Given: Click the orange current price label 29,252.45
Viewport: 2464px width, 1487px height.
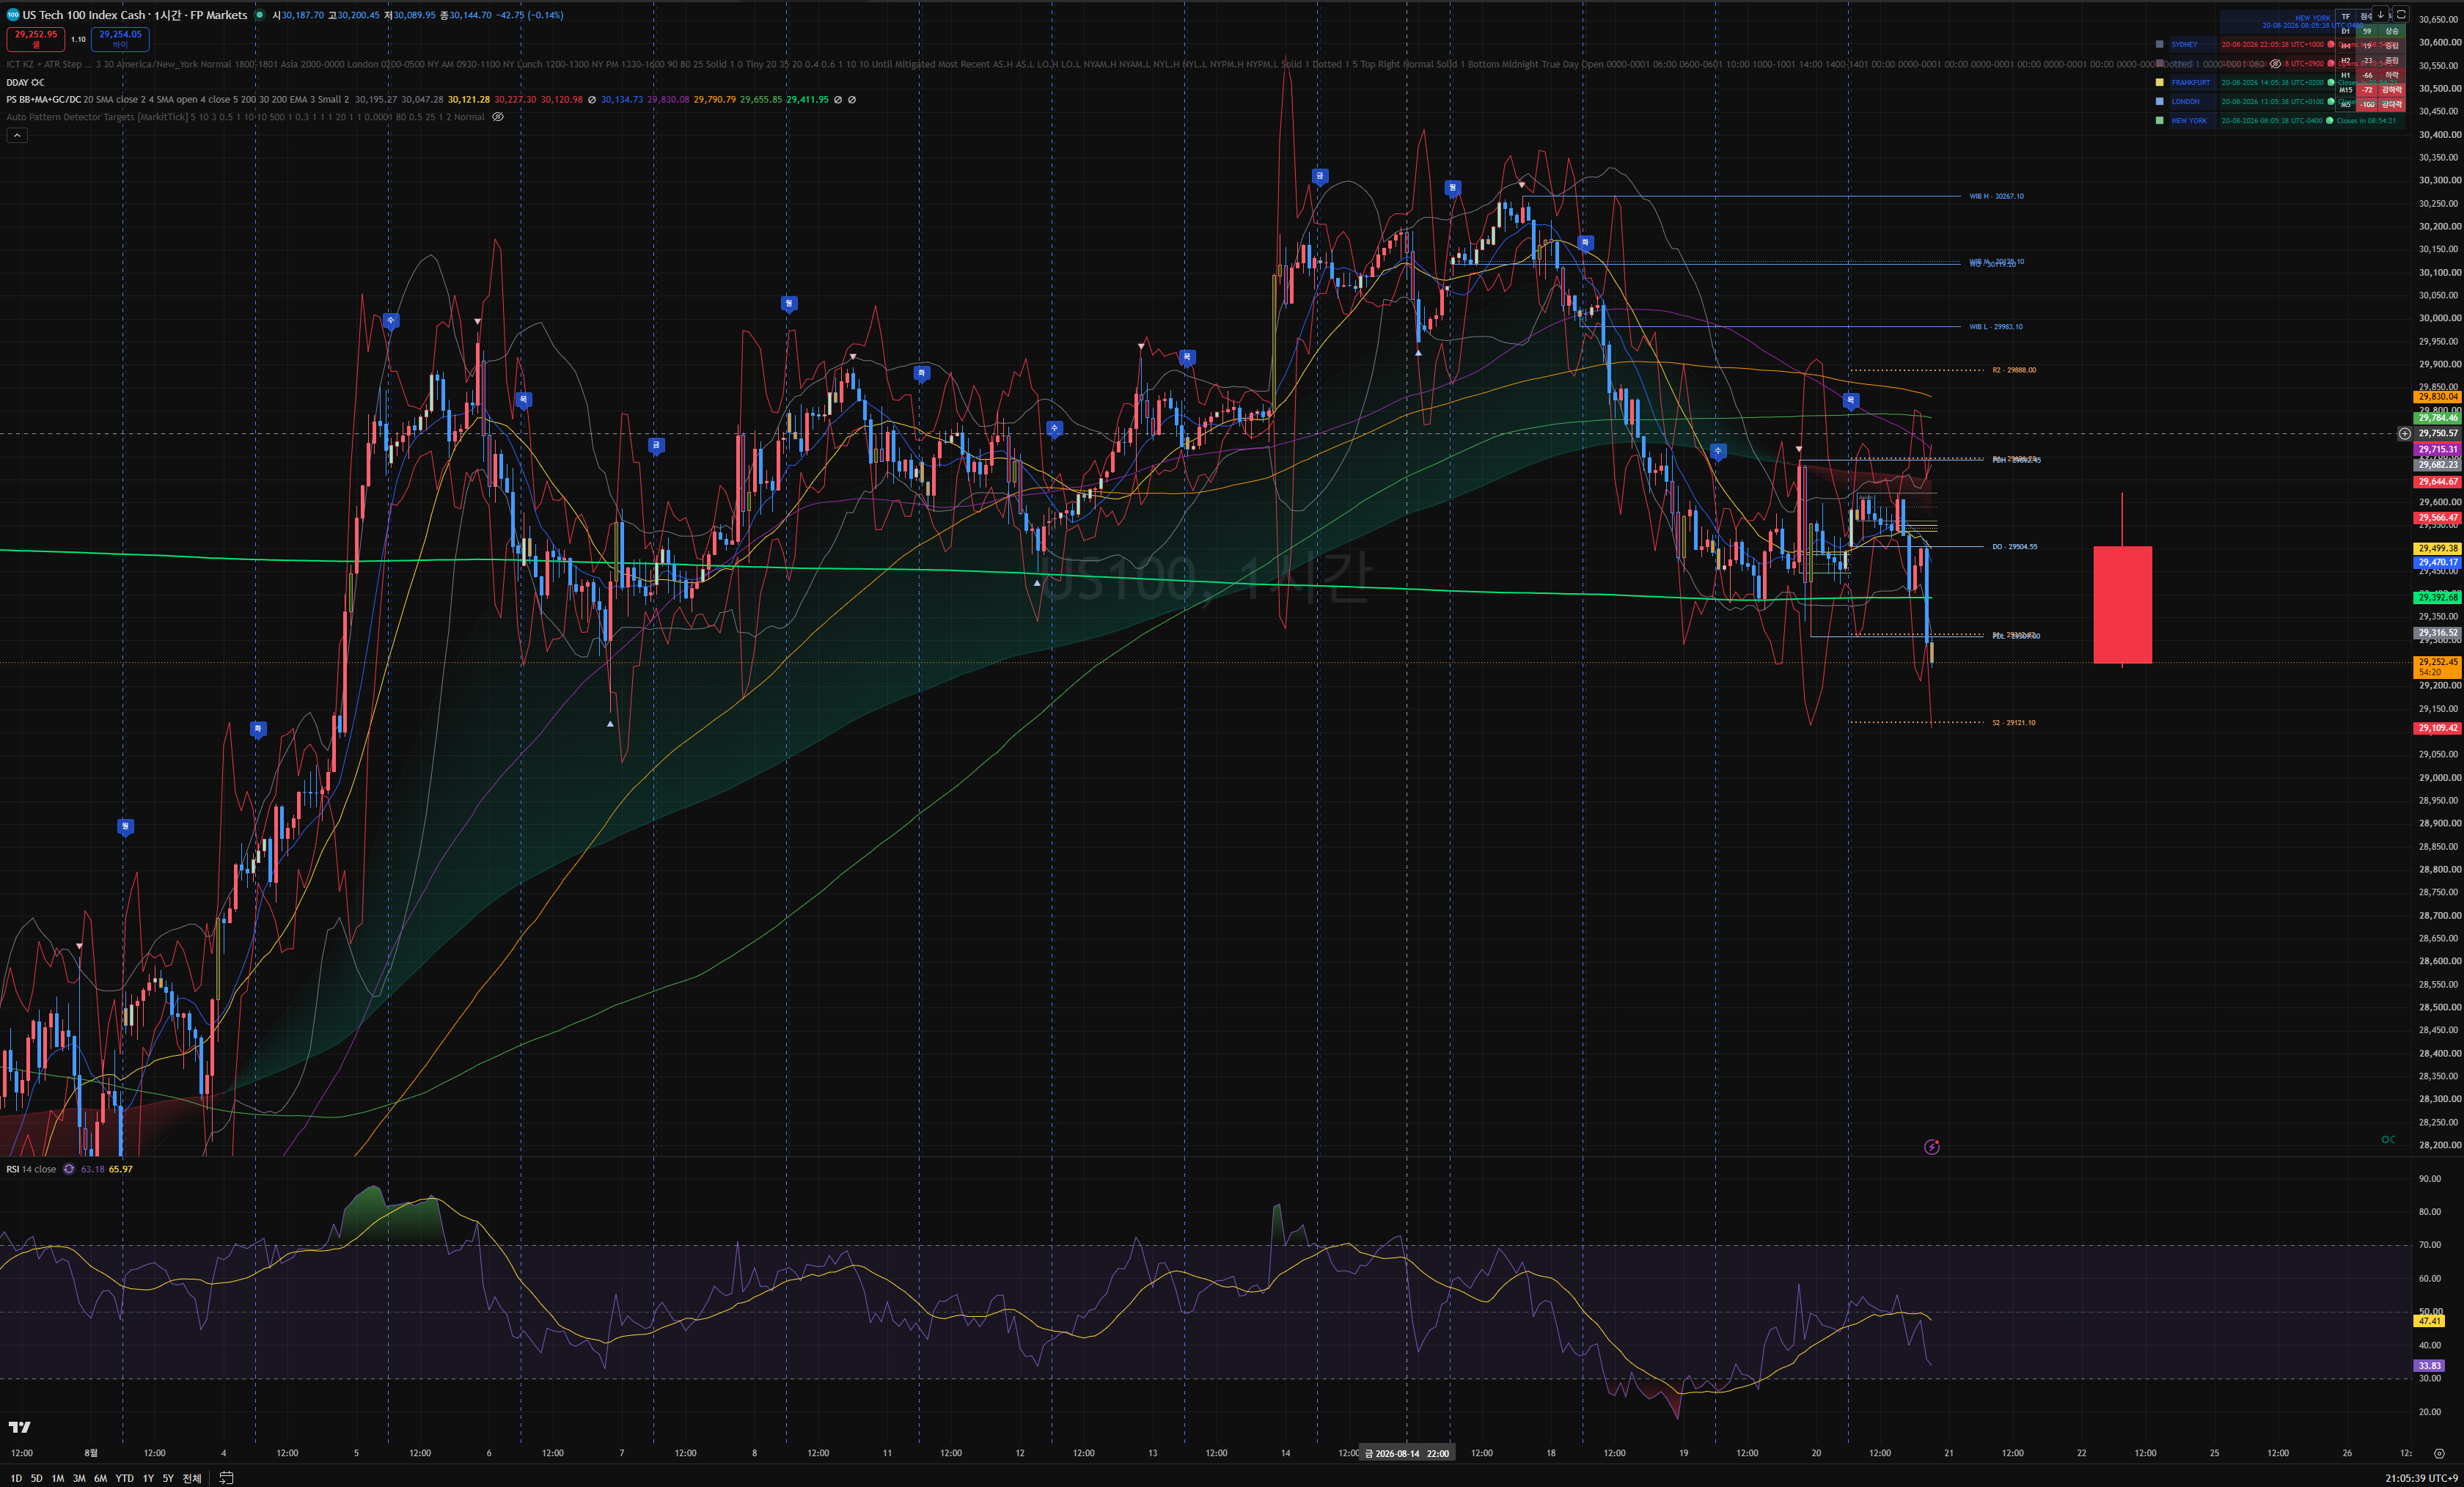Looking at the screenshot, I should point(2438,667).
